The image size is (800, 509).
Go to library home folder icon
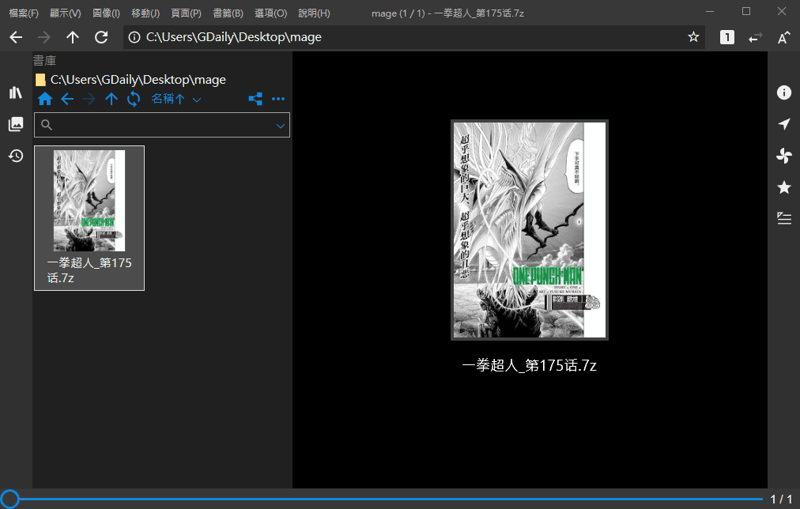[45, 99]
